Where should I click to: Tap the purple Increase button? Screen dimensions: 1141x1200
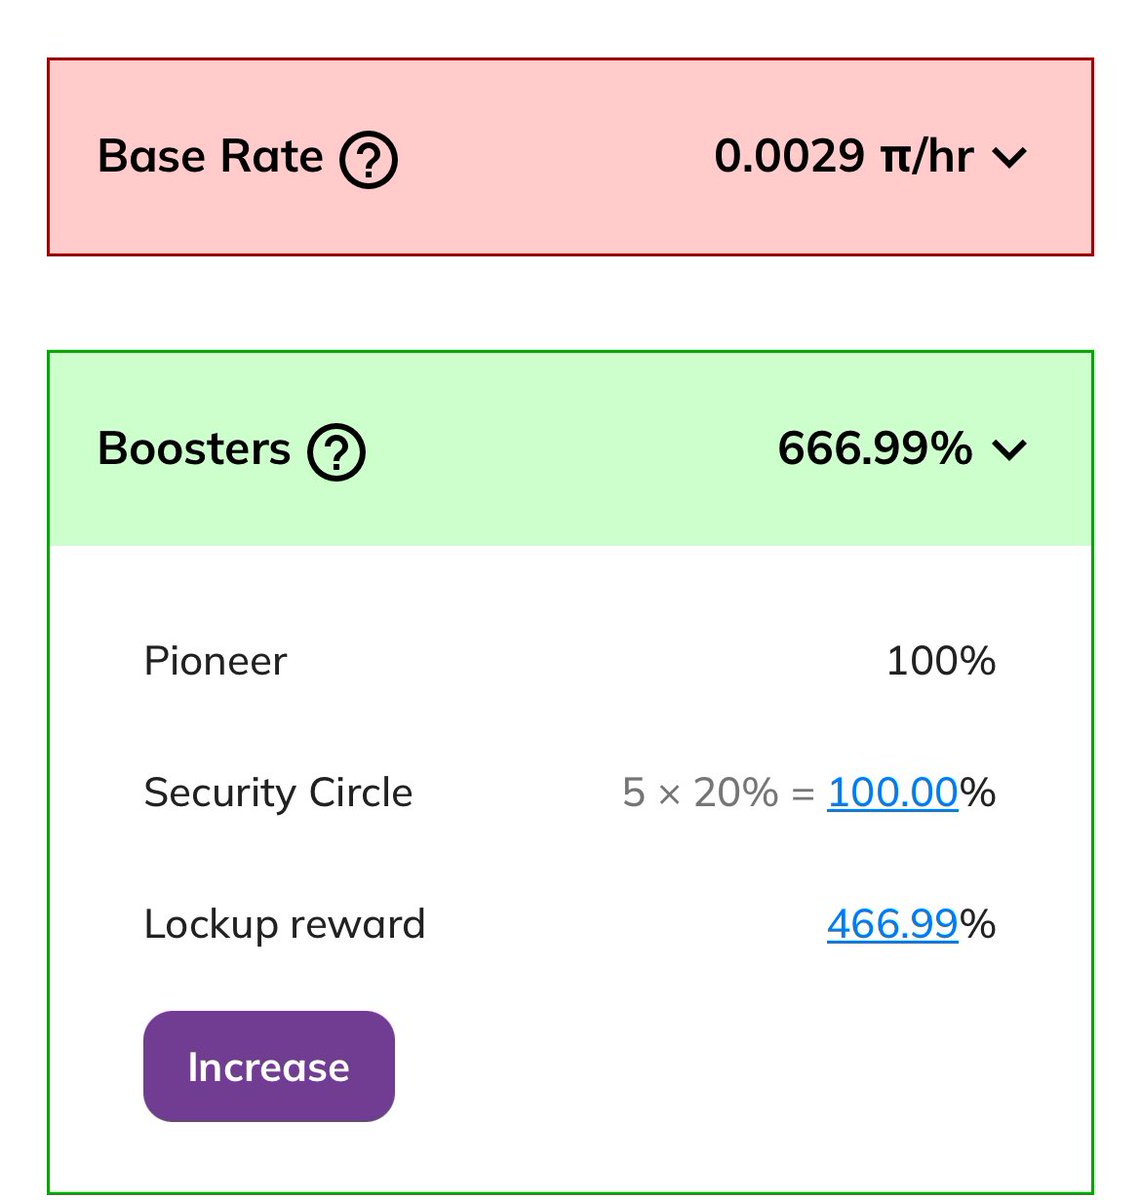click(x=269, y=1066)
